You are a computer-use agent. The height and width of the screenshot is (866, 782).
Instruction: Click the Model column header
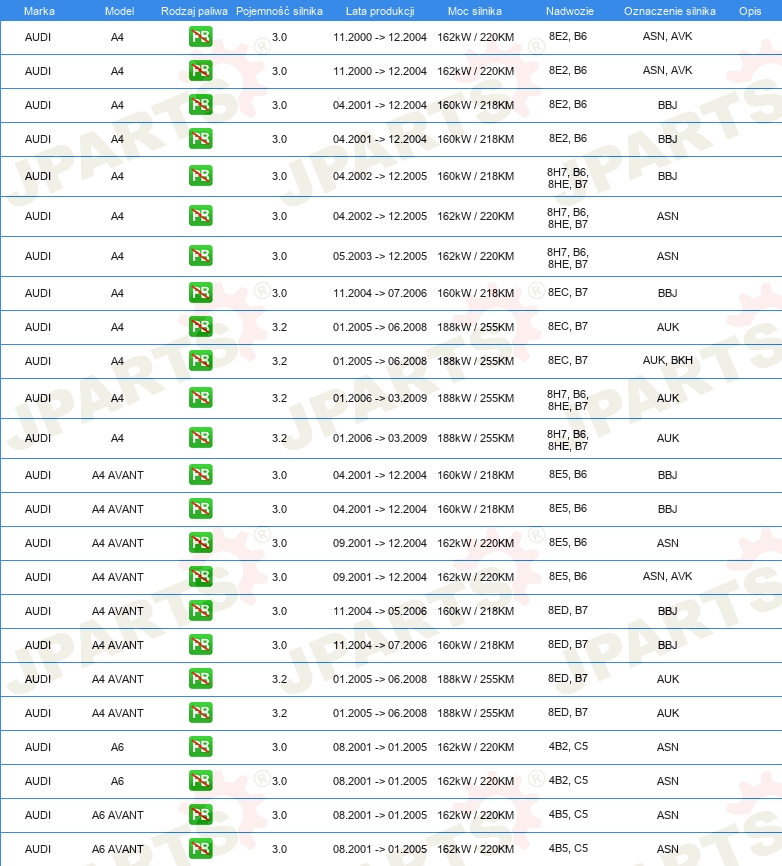119,11
